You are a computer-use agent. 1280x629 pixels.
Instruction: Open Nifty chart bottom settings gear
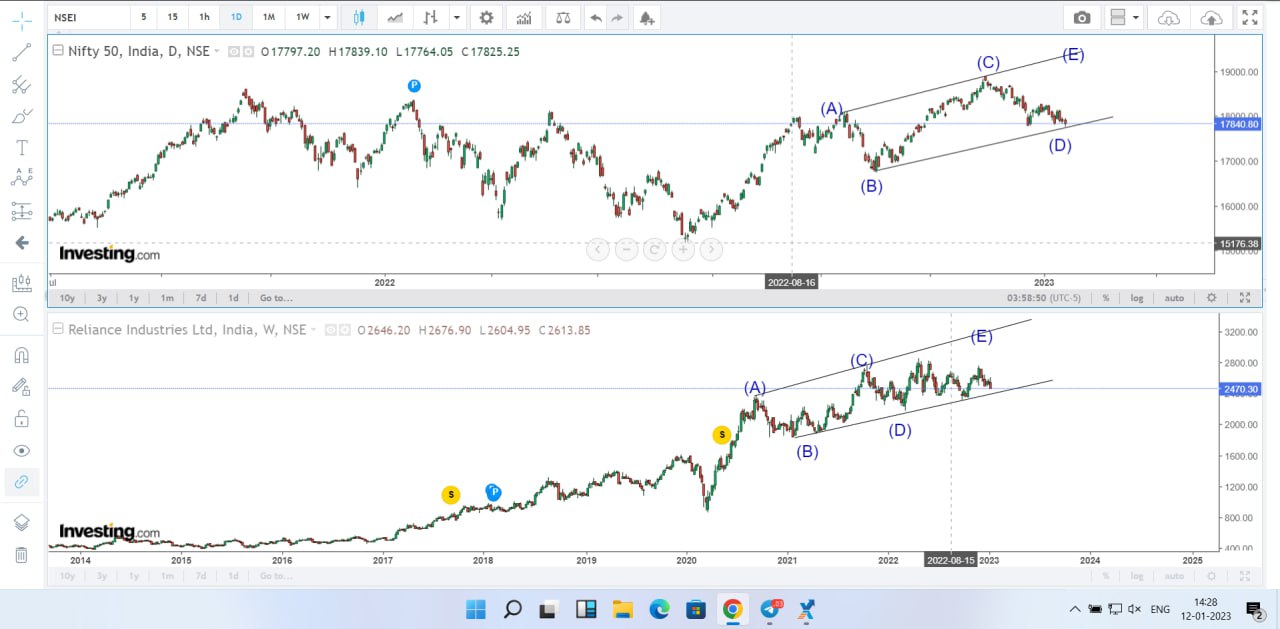coord(1212,297)
